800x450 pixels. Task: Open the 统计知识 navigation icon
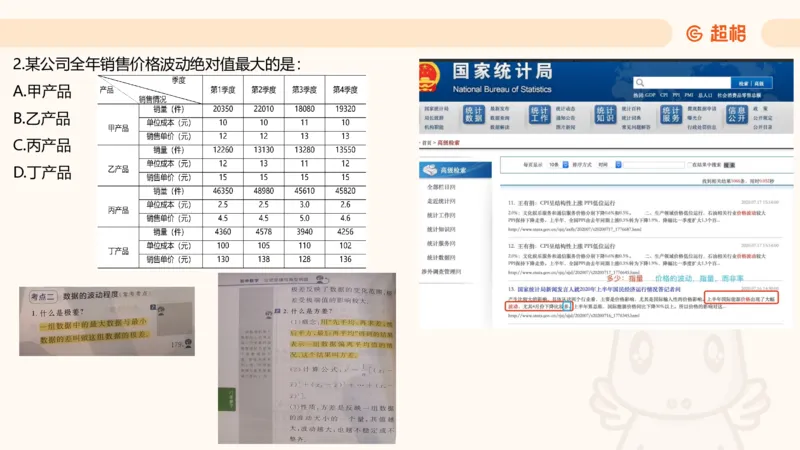[605, 115]
